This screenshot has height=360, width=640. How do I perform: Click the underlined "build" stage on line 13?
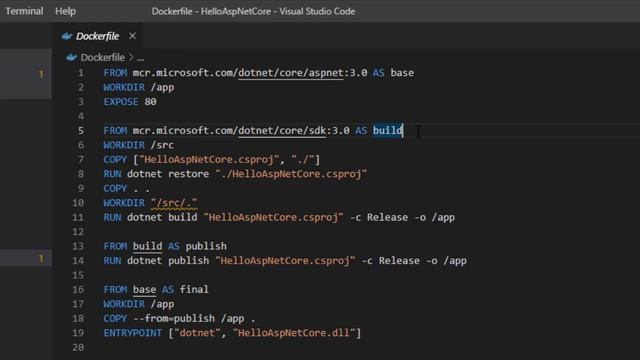coord(147,246)
